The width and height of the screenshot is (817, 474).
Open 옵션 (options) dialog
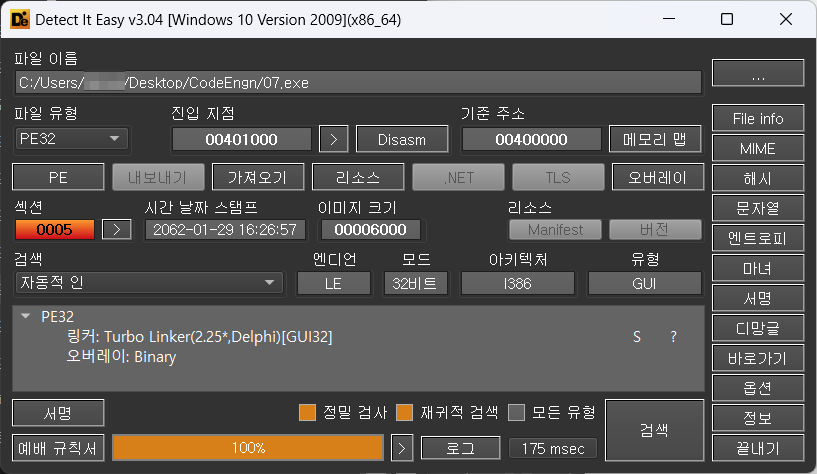pyautogui.click(x=758, y=388)
